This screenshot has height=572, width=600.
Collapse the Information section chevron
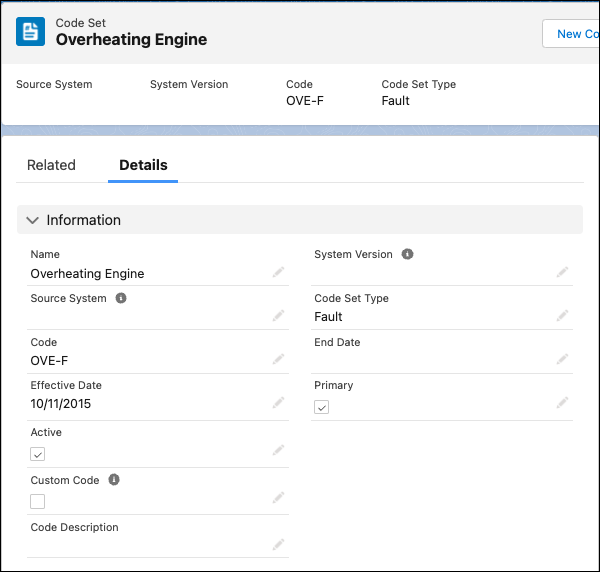click(33, 220)
